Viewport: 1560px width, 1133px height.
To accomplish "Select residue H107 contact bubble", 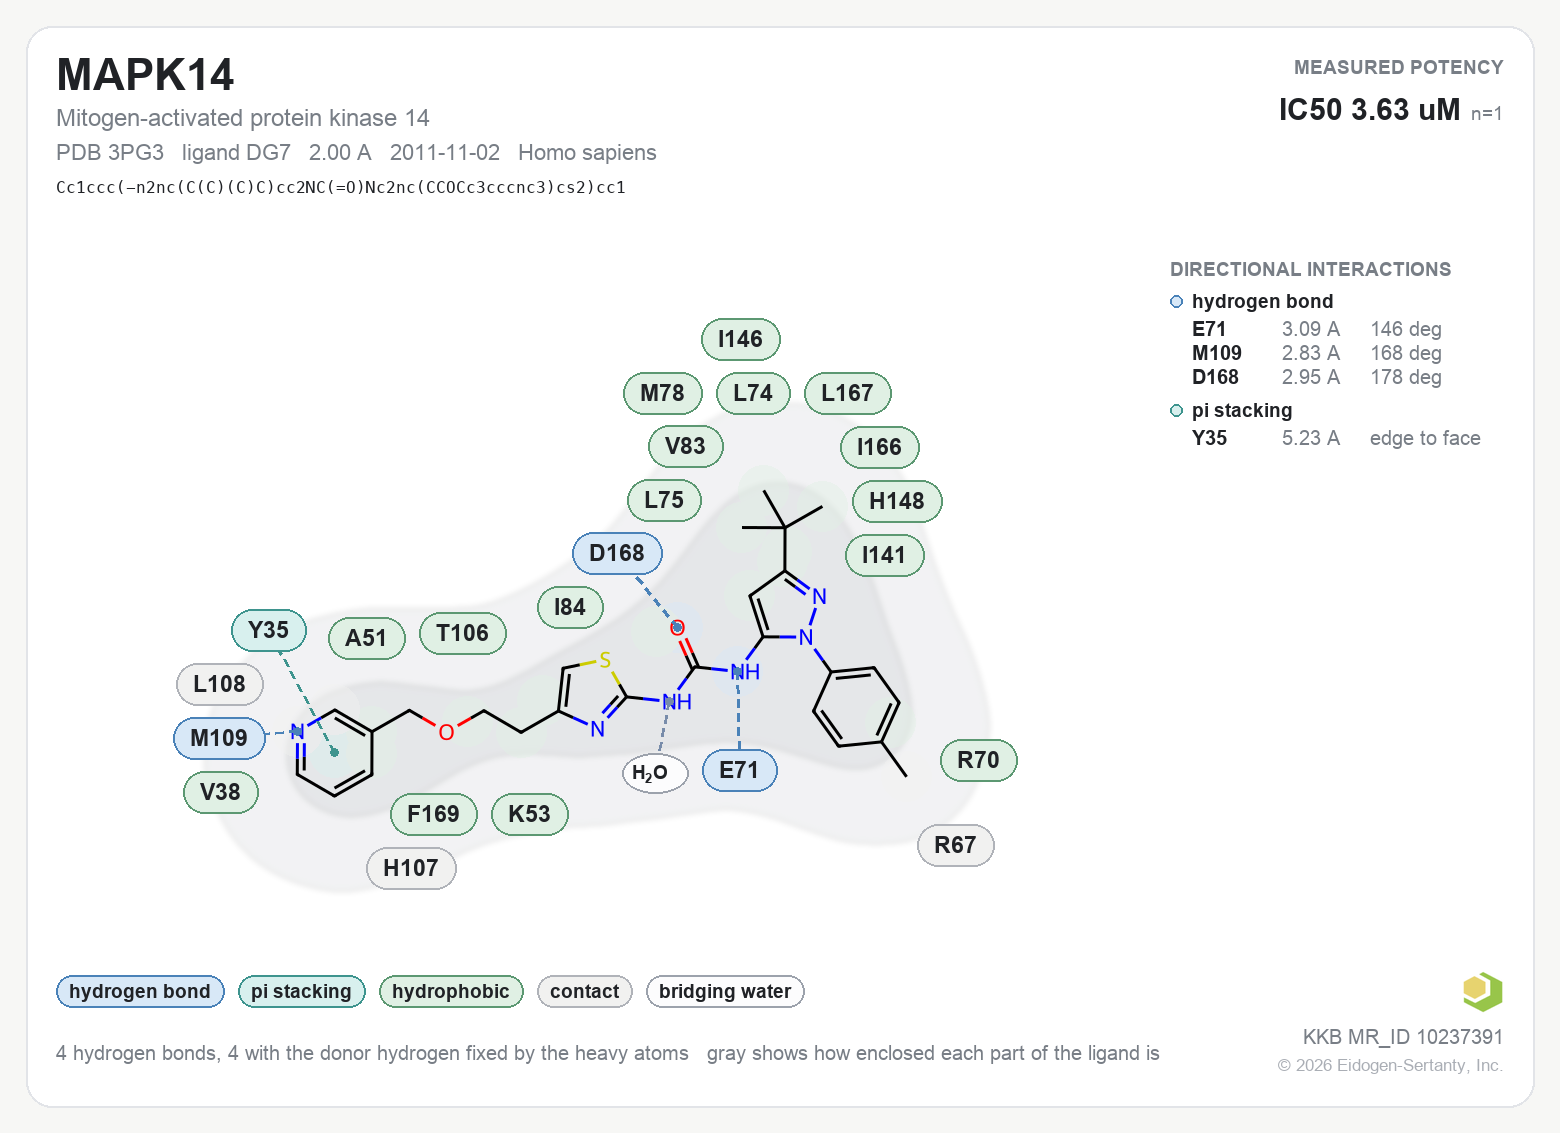I will point(411,868).
